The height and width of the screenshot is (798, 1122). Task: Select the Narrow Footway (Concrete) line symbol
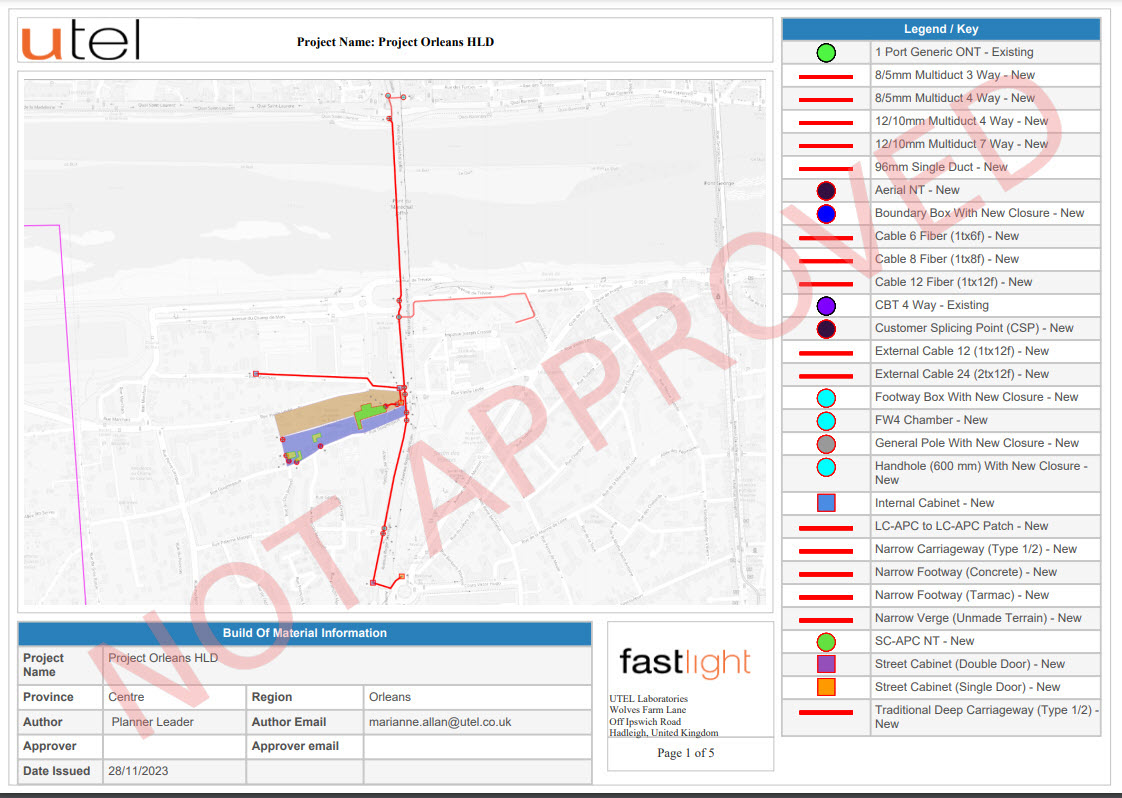point(826,574)
